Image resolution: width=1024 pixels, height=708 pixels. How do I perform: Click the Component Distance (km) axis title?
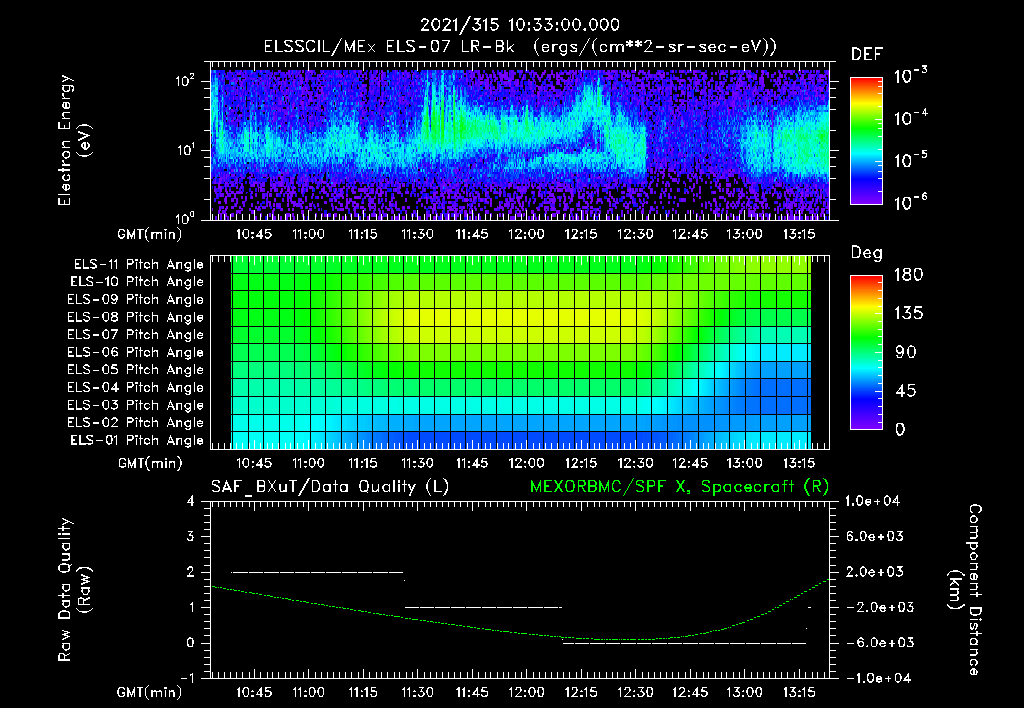[966, 590]
